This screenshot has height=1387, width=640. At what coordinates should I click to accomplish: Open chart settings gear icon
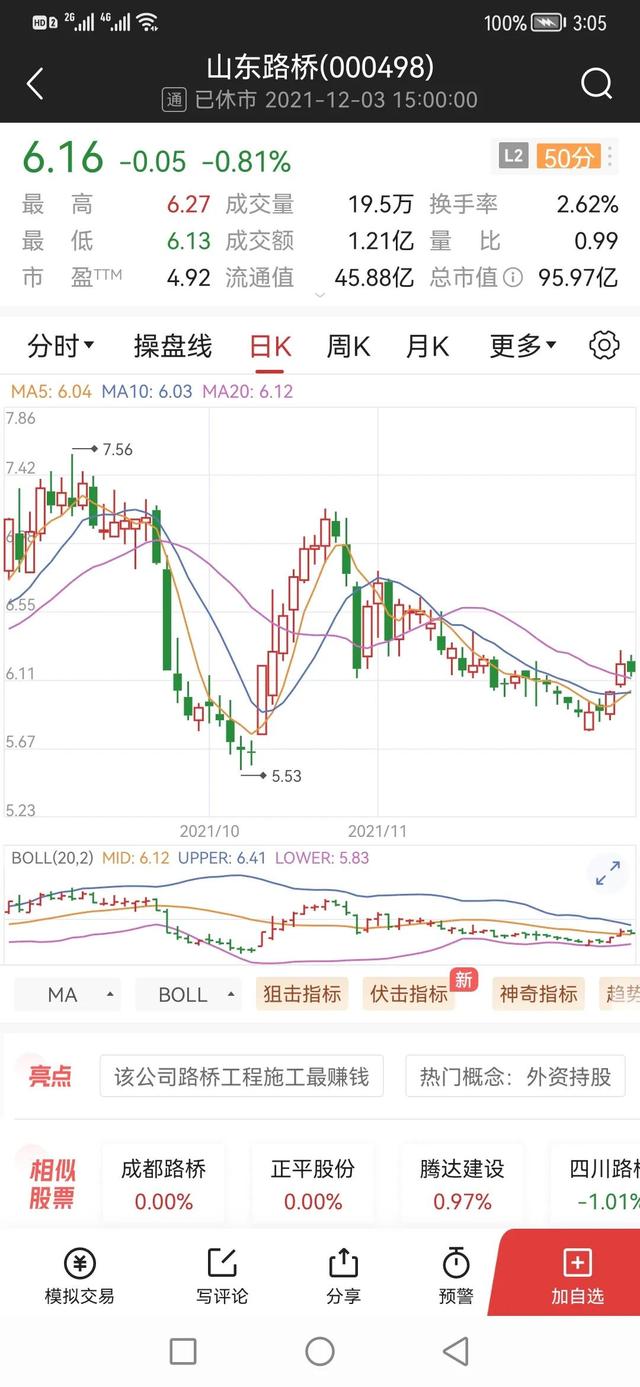pos(604,346)
